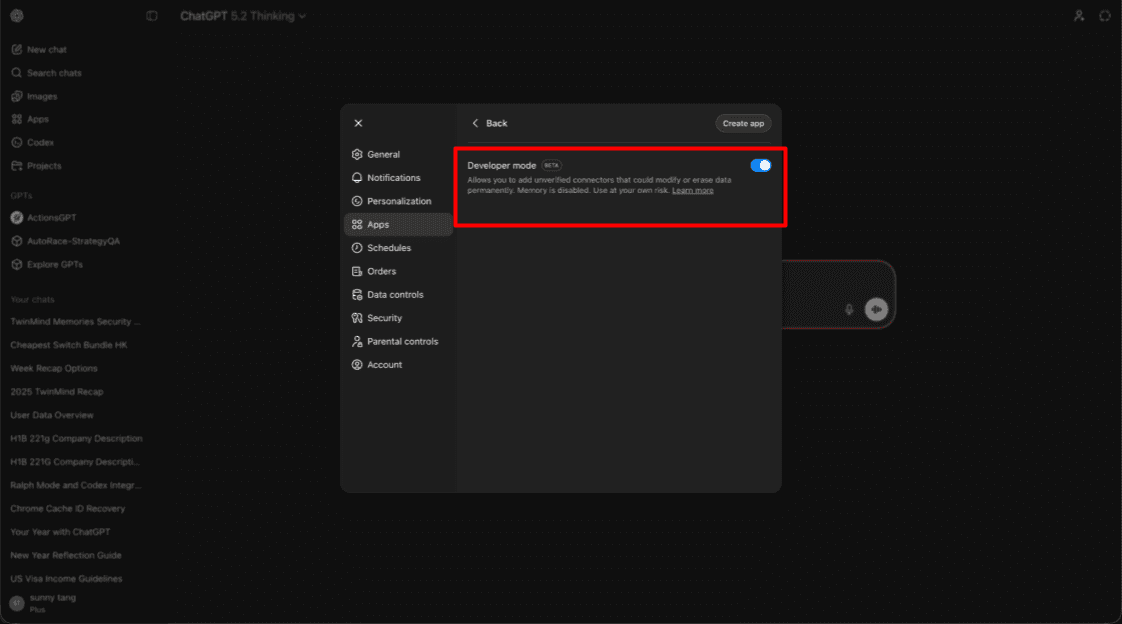Open the Learn more link
The image size is (1122, 624).
click(x=692, y=190)
